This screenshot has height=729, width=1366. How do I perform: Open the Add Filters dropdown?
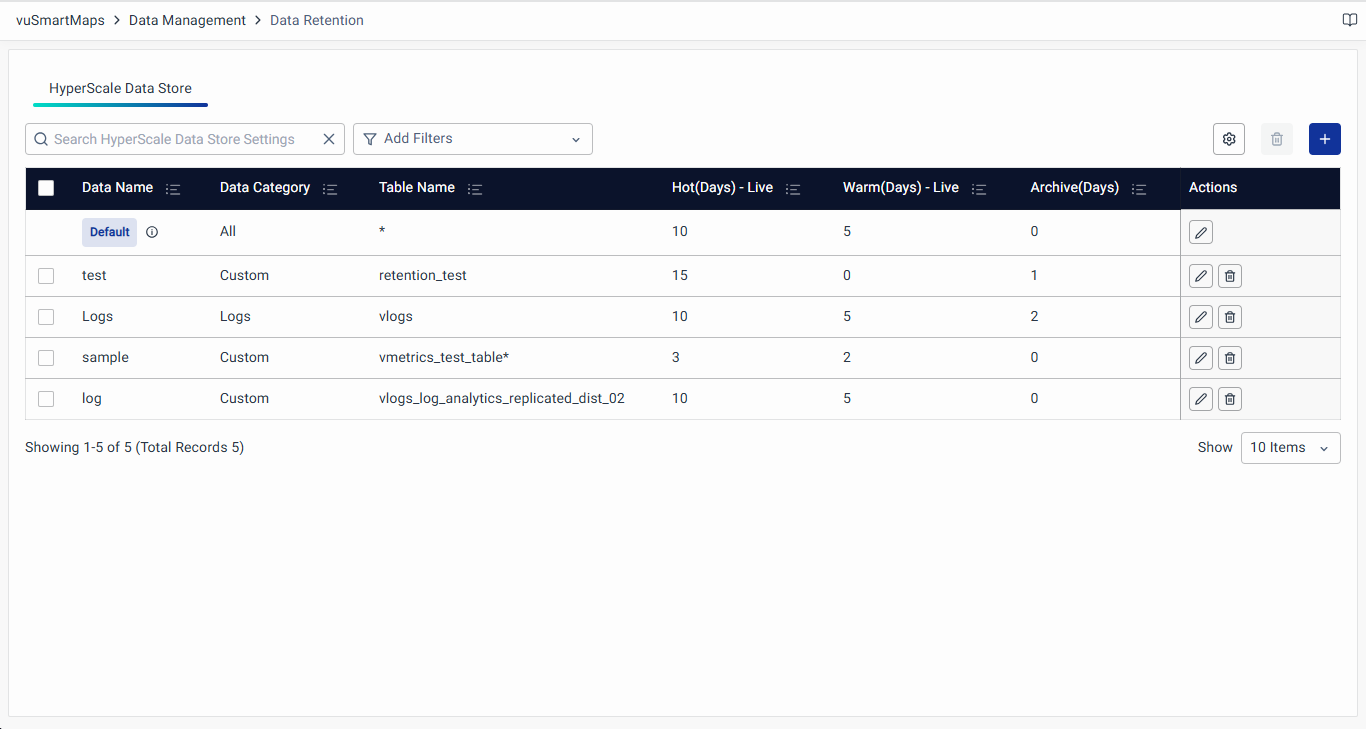[x=472, y=139]
